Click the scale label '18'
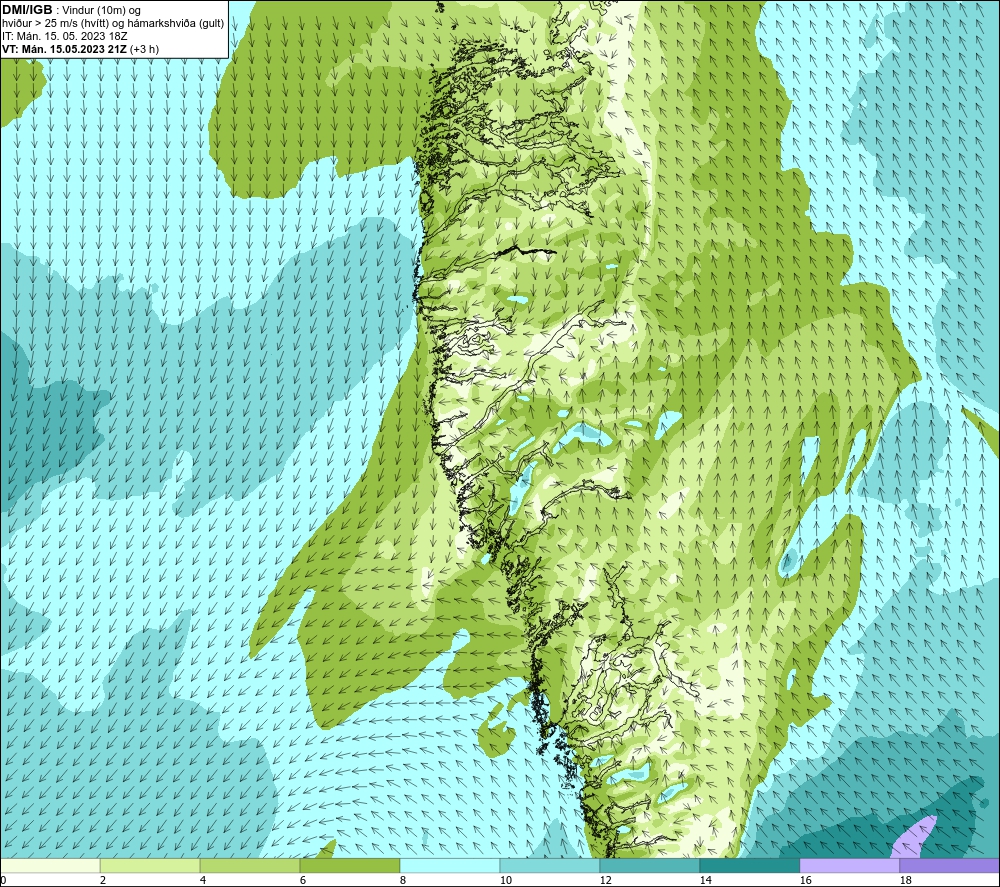 pos(905,881)
